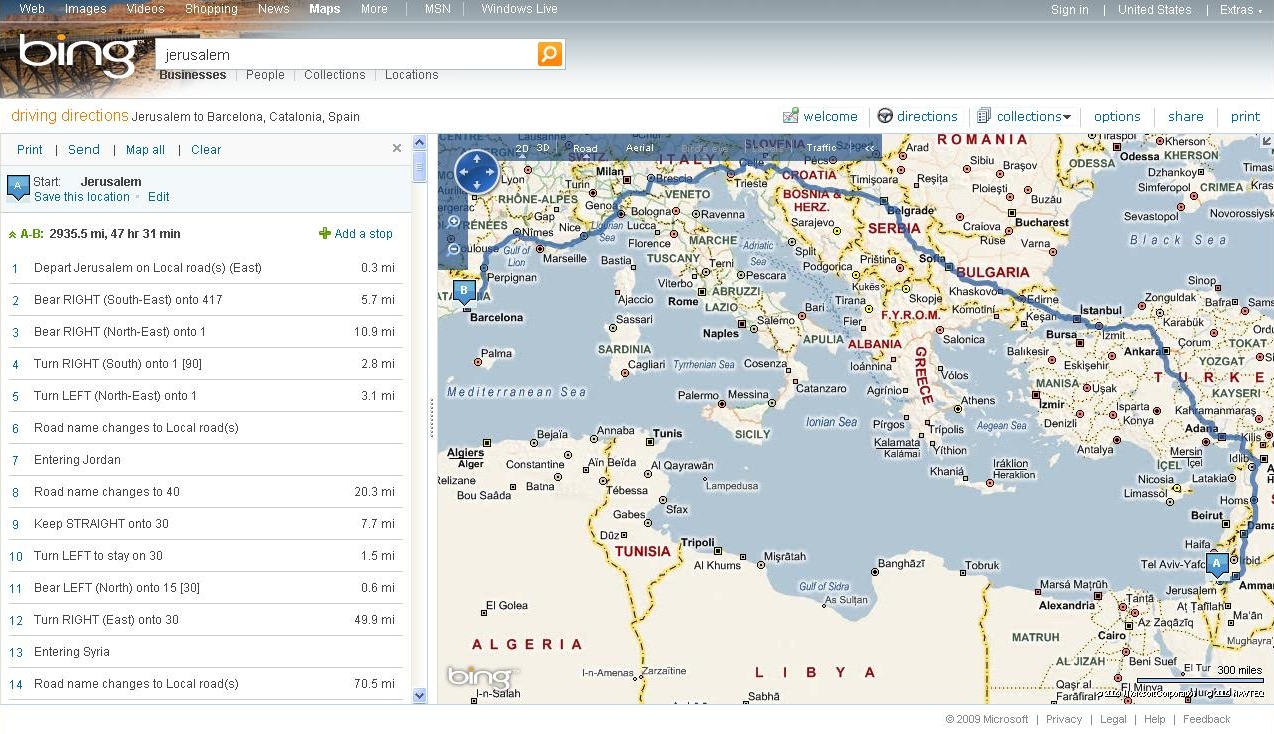Collapse the A-B route steps
This screenshot has width=1274, height=734.
(x=13, y=234)
